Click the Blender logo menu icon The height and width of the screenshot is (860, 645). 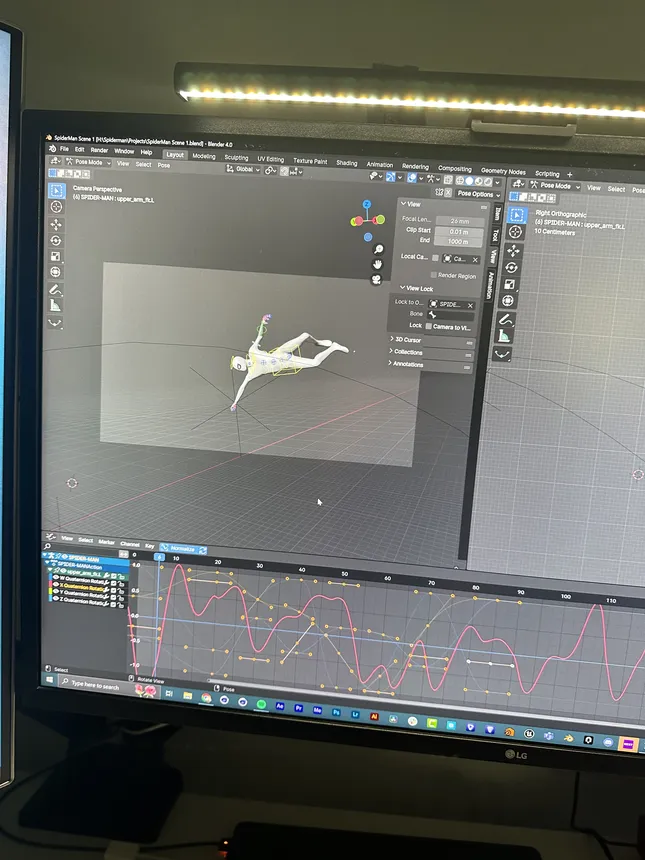(x=53, y=148)
